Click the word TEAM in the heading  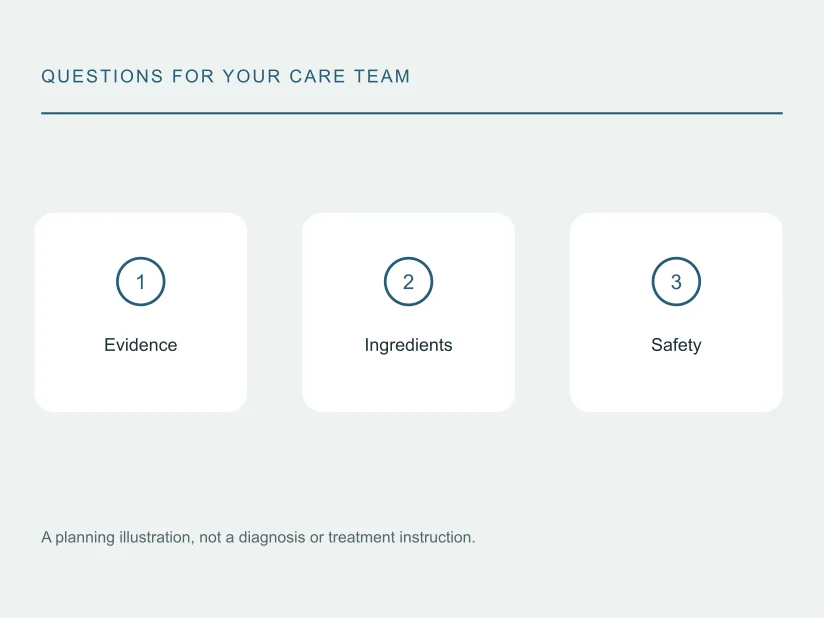pyautogui.click(x=382, y=76)
